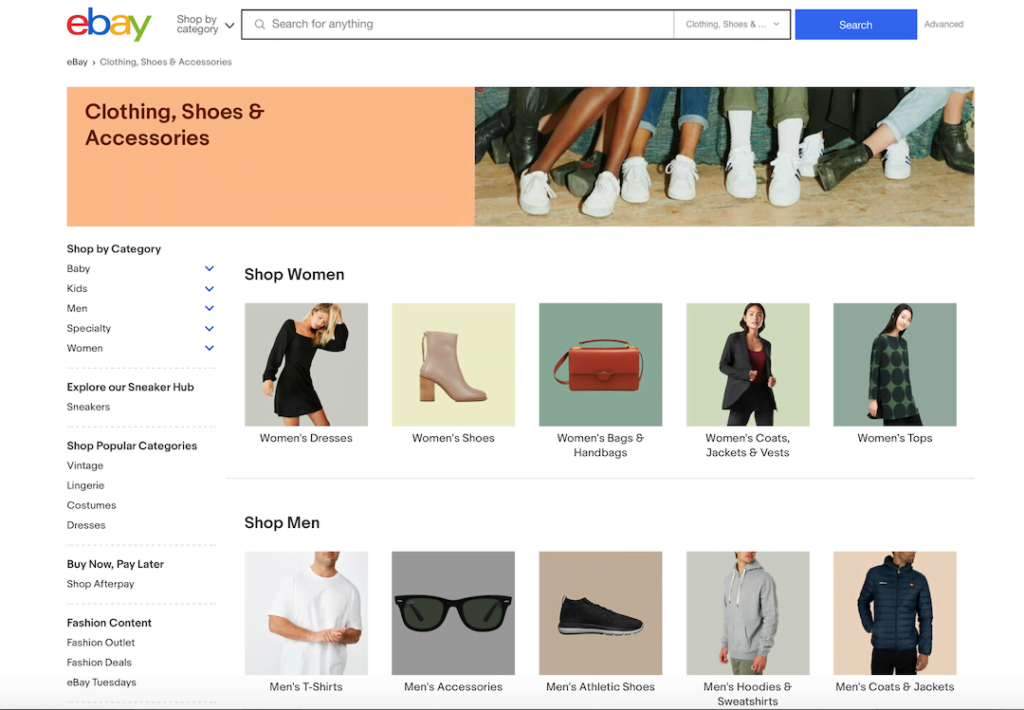The image size is (1024, 710).
Task: Click the blue Search button
Action: click(x=856, y=24)
